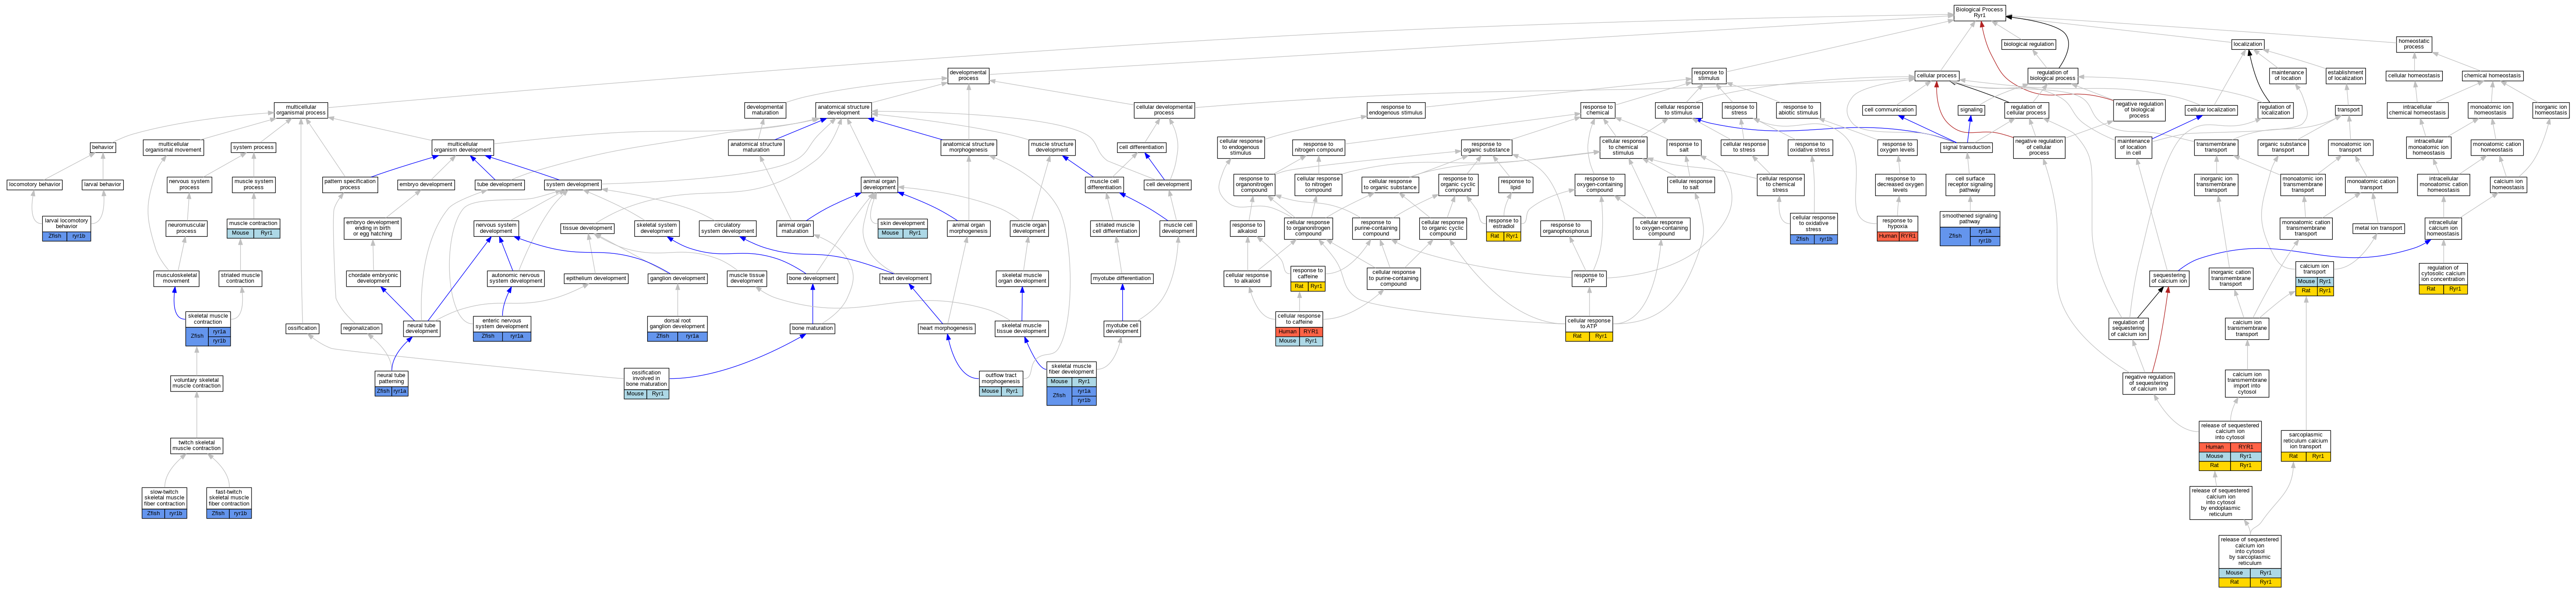Image resolution: width=2576 pixels, height=592 pixels.
Task: Select the 'cellular response to caffeine' node
Action: click(x=1299, y=328)
